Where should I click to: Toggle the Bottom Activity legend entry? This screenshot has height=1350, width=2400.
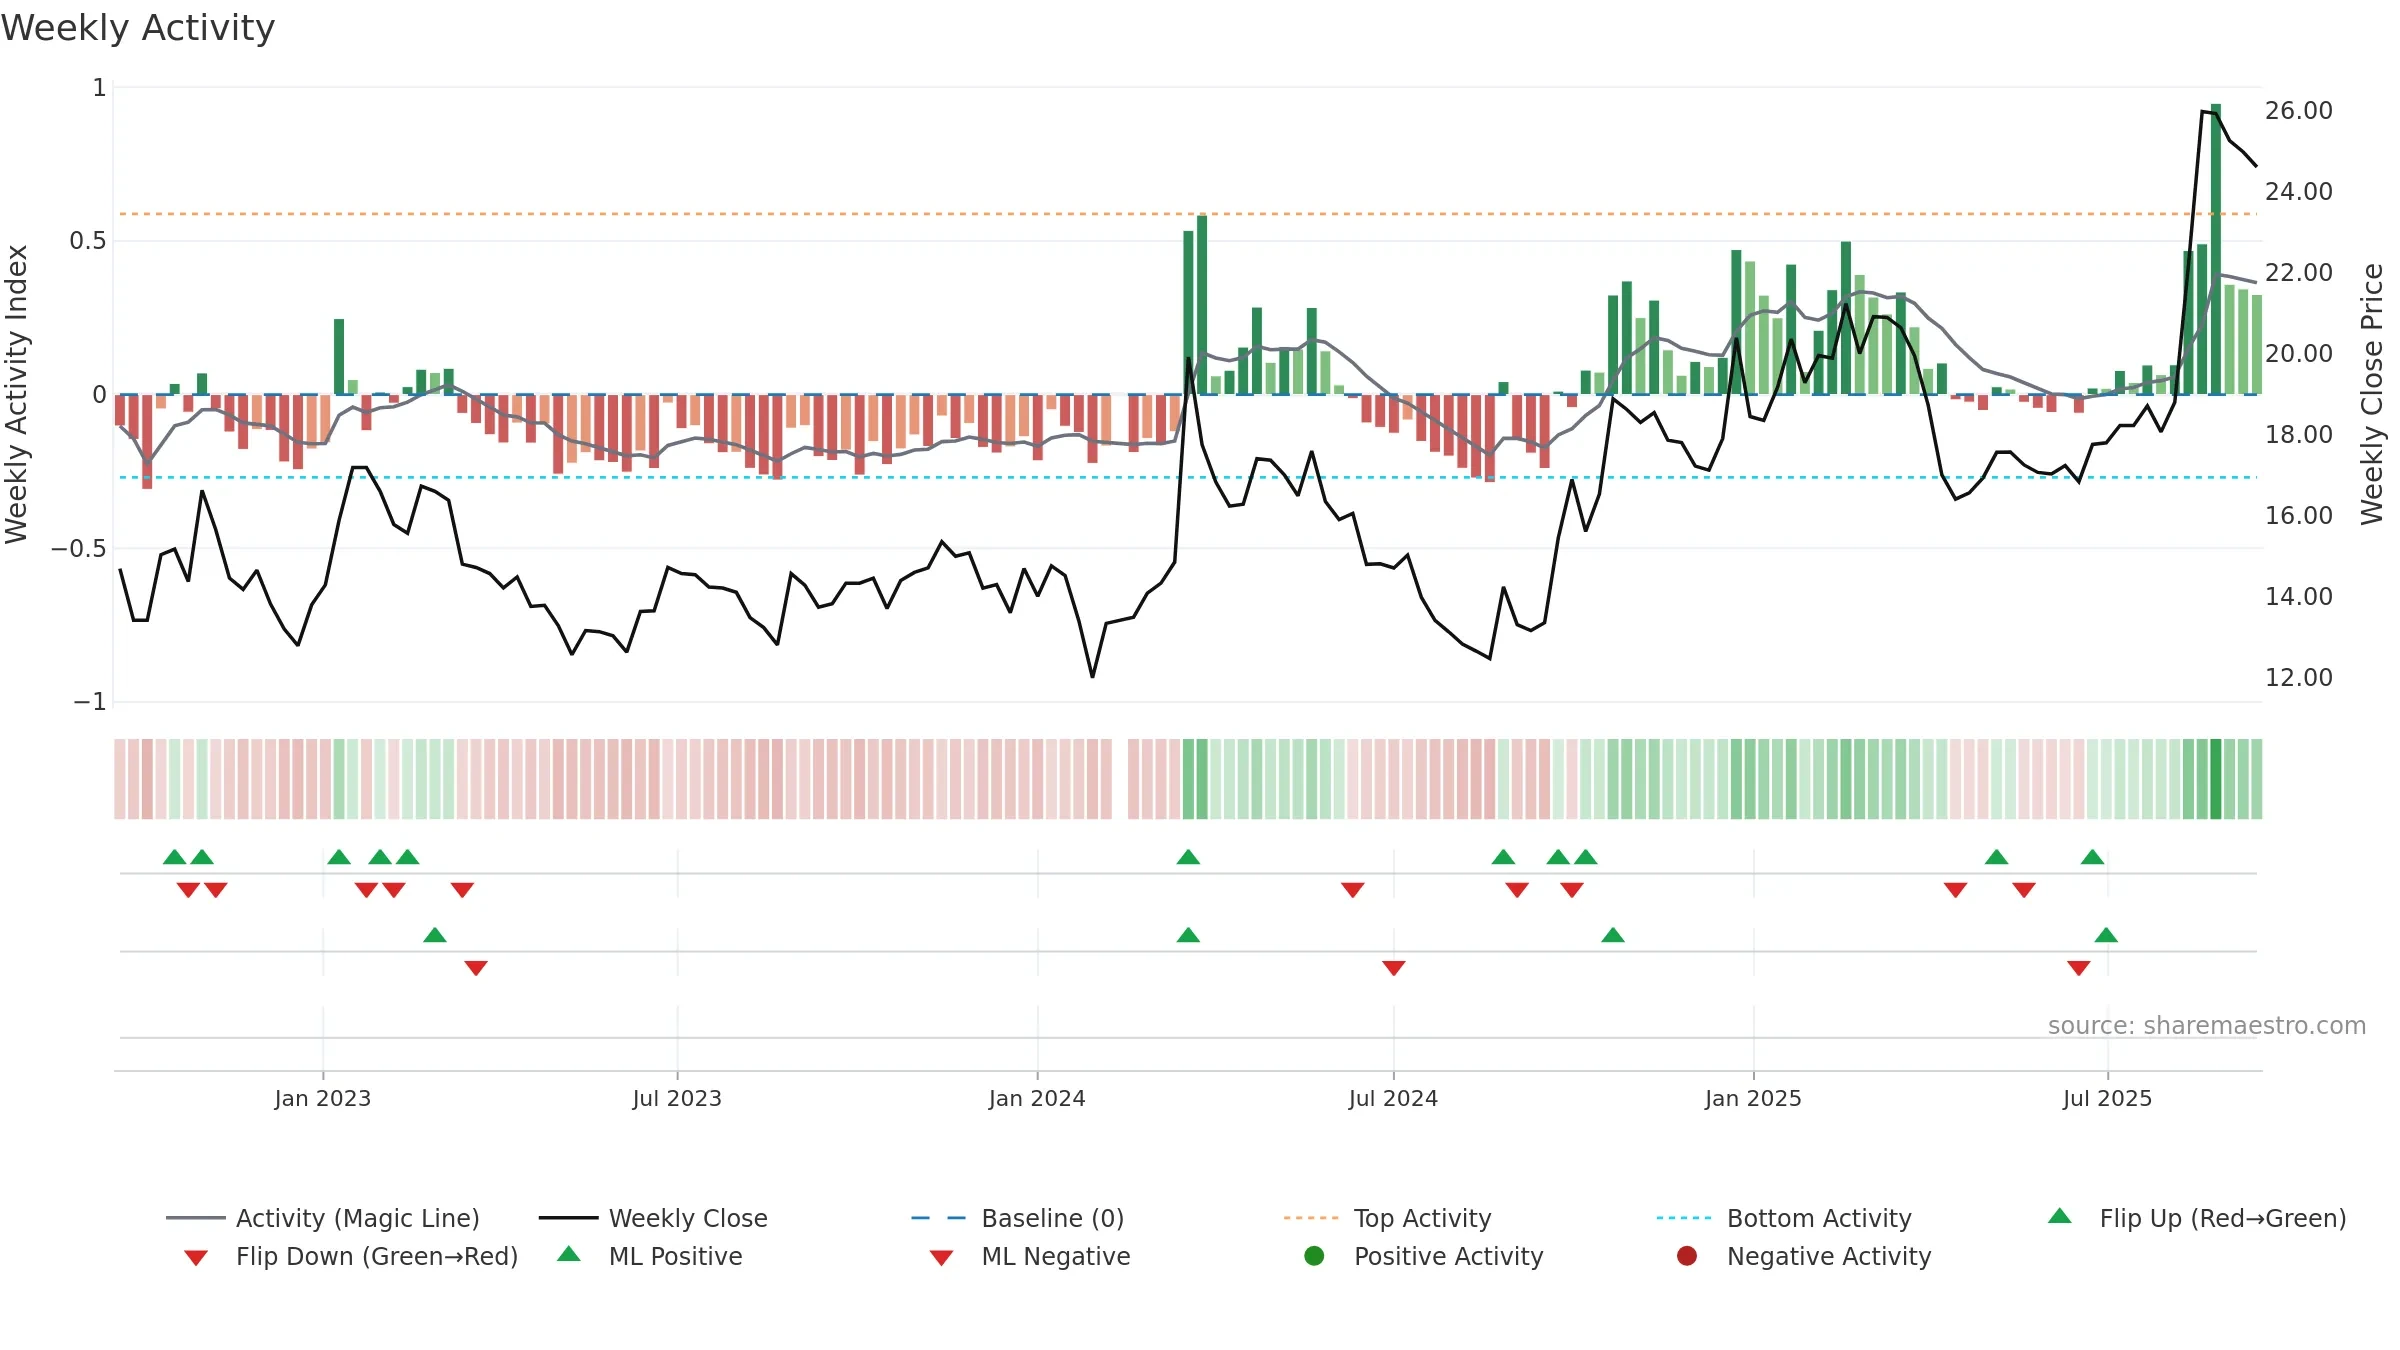coord(1784,1218)
